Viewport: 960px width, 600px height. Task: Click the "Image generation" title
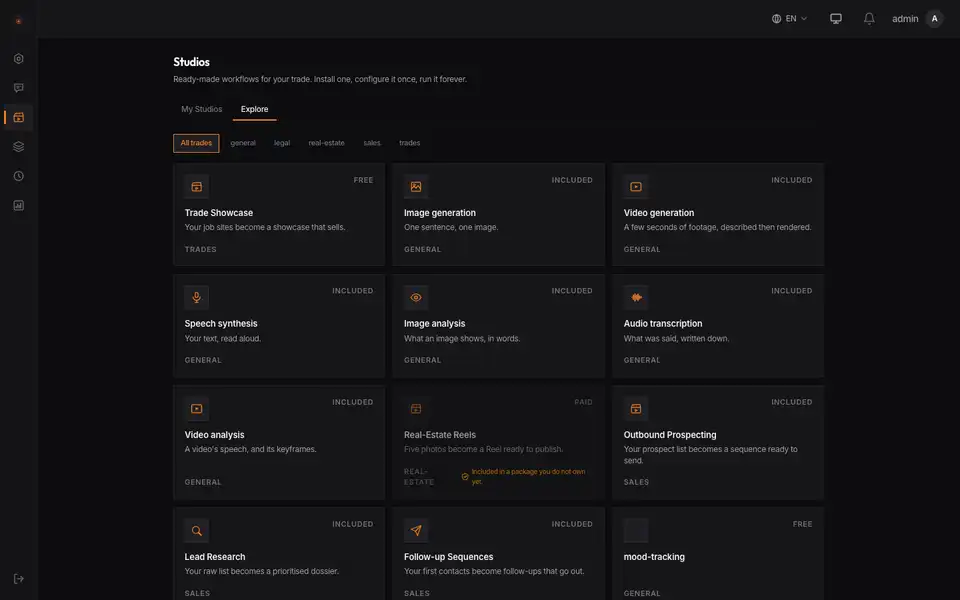click(x=440, y=213)
